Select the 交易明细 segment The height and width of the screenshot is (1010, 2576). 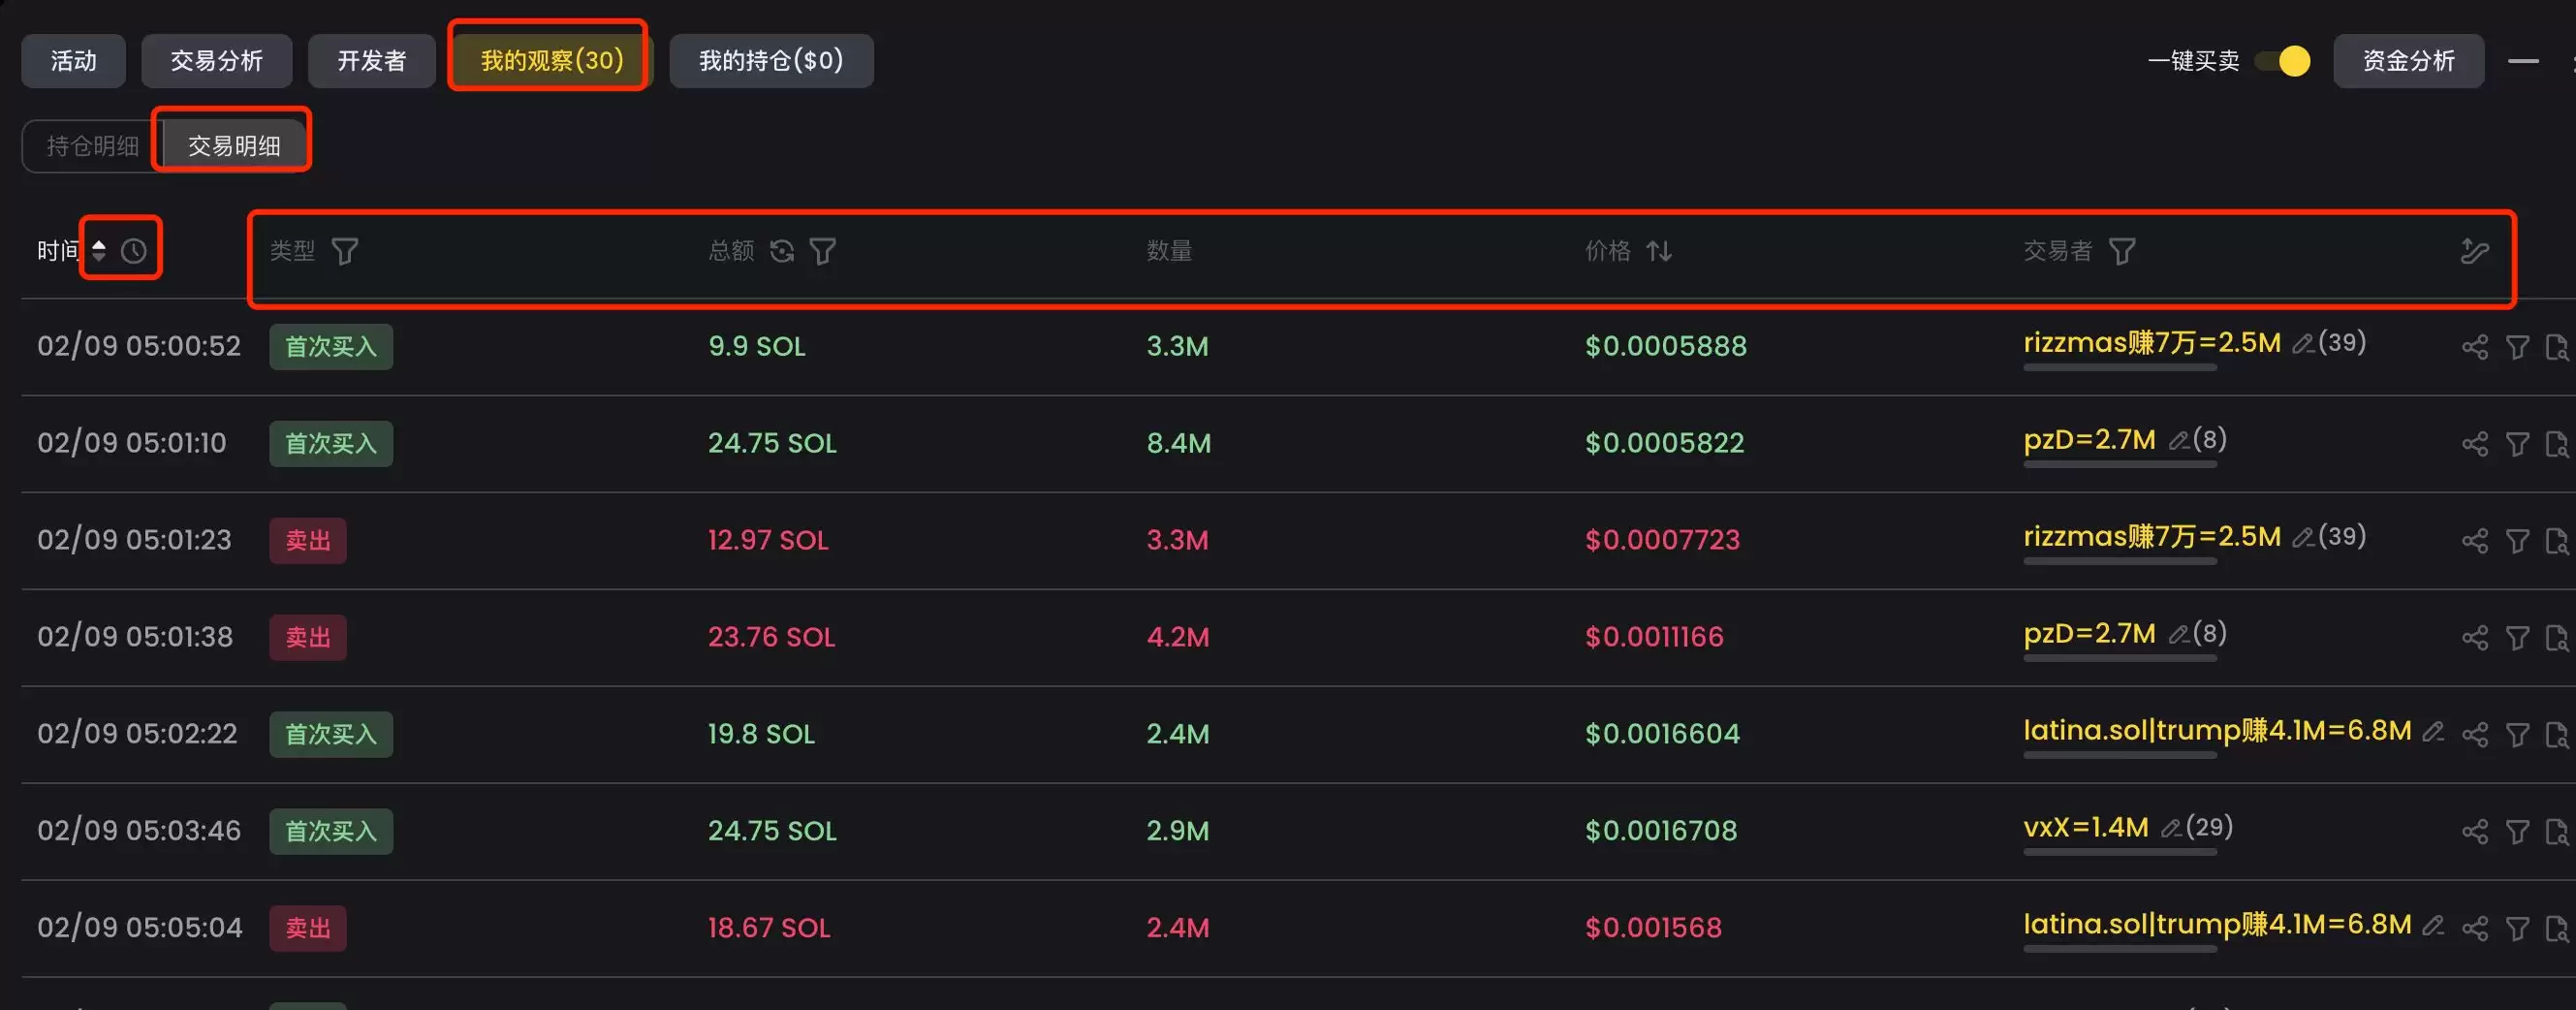tap(234, 146)
